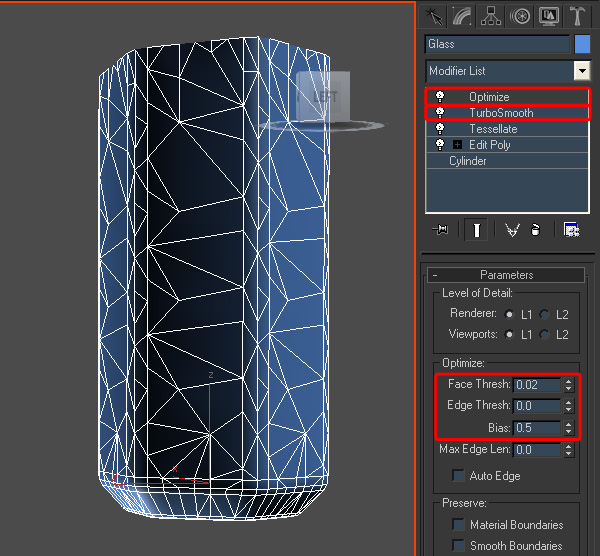Click the Edge Thresh spinner arrows

(569, 406)
